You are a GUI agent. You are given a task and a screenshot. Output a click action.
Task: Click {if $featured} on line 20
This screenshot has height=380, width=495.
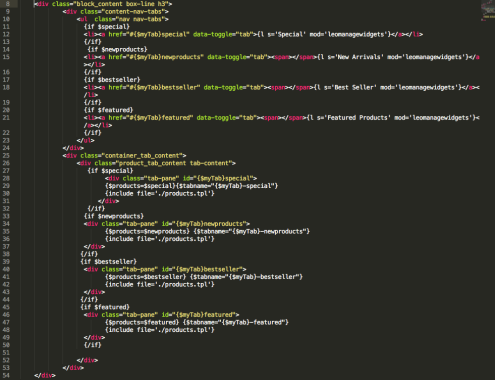click(x=109, y=110)
